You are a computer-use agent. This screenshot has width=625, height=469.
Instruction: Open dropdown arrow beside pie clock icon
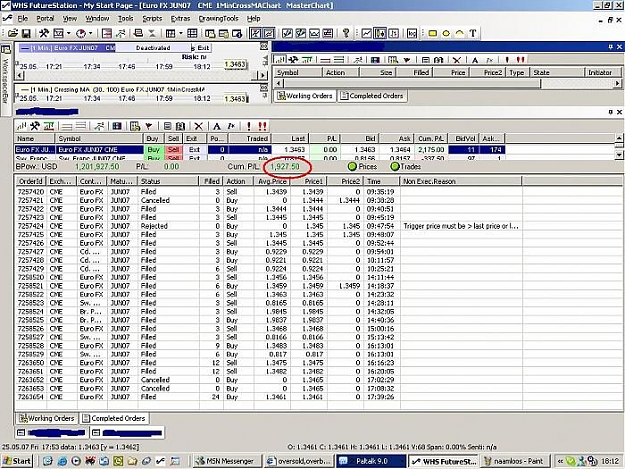[91, 33]
